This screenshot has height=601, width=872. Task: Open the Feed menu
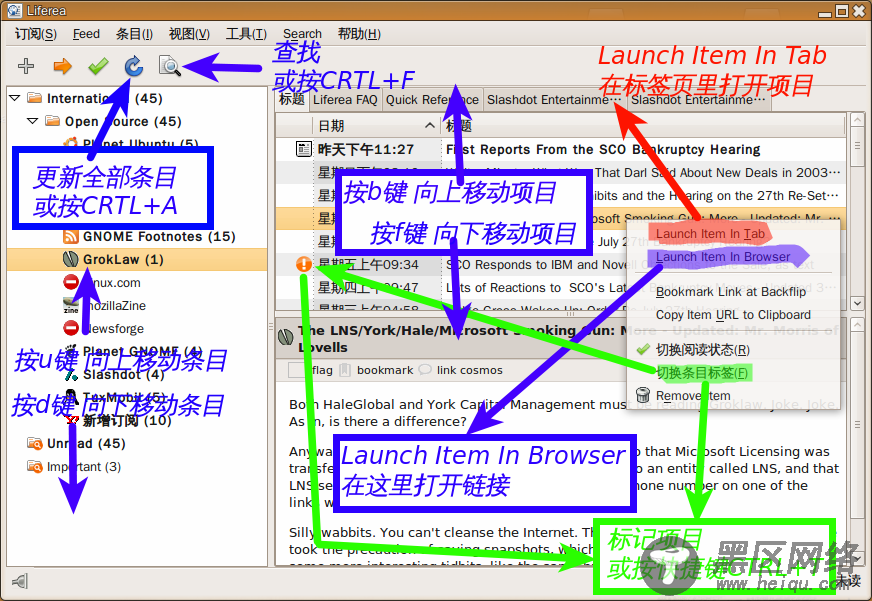click(x=86, y=34)
